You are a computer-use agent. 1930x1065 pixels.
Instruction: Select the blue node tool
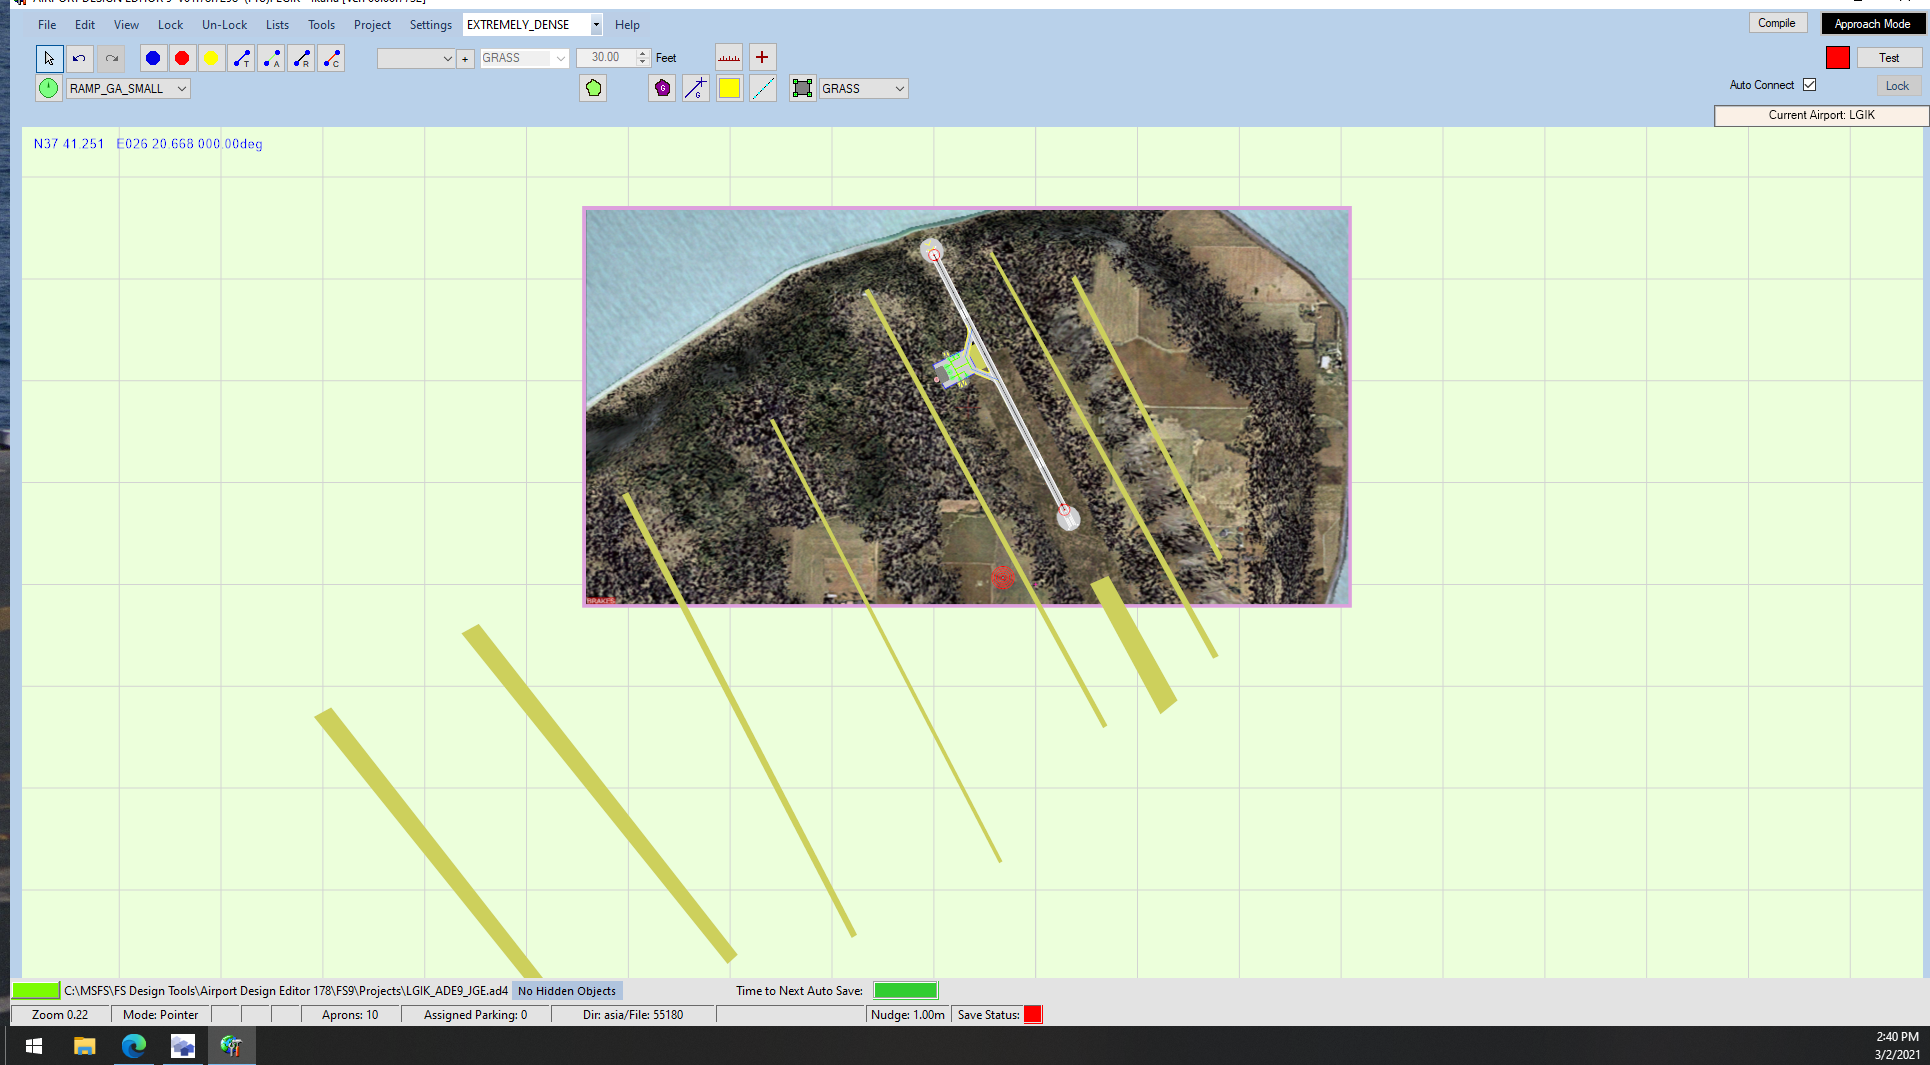tap(153, 58)
